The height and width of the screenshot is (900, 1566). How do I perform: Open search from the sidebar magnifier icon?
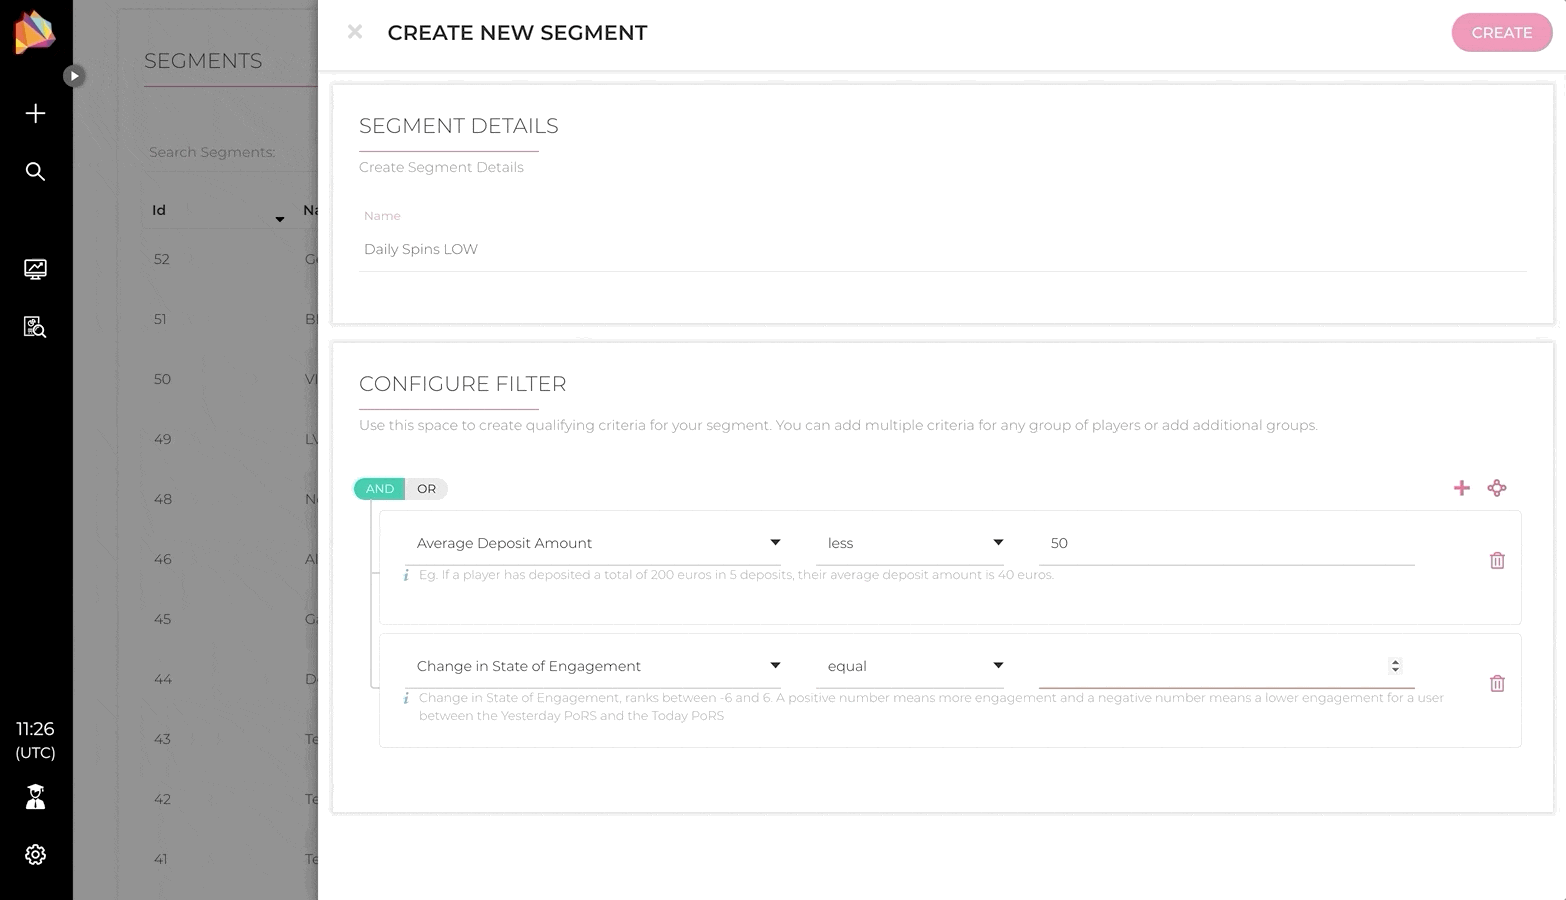[35, 172]
